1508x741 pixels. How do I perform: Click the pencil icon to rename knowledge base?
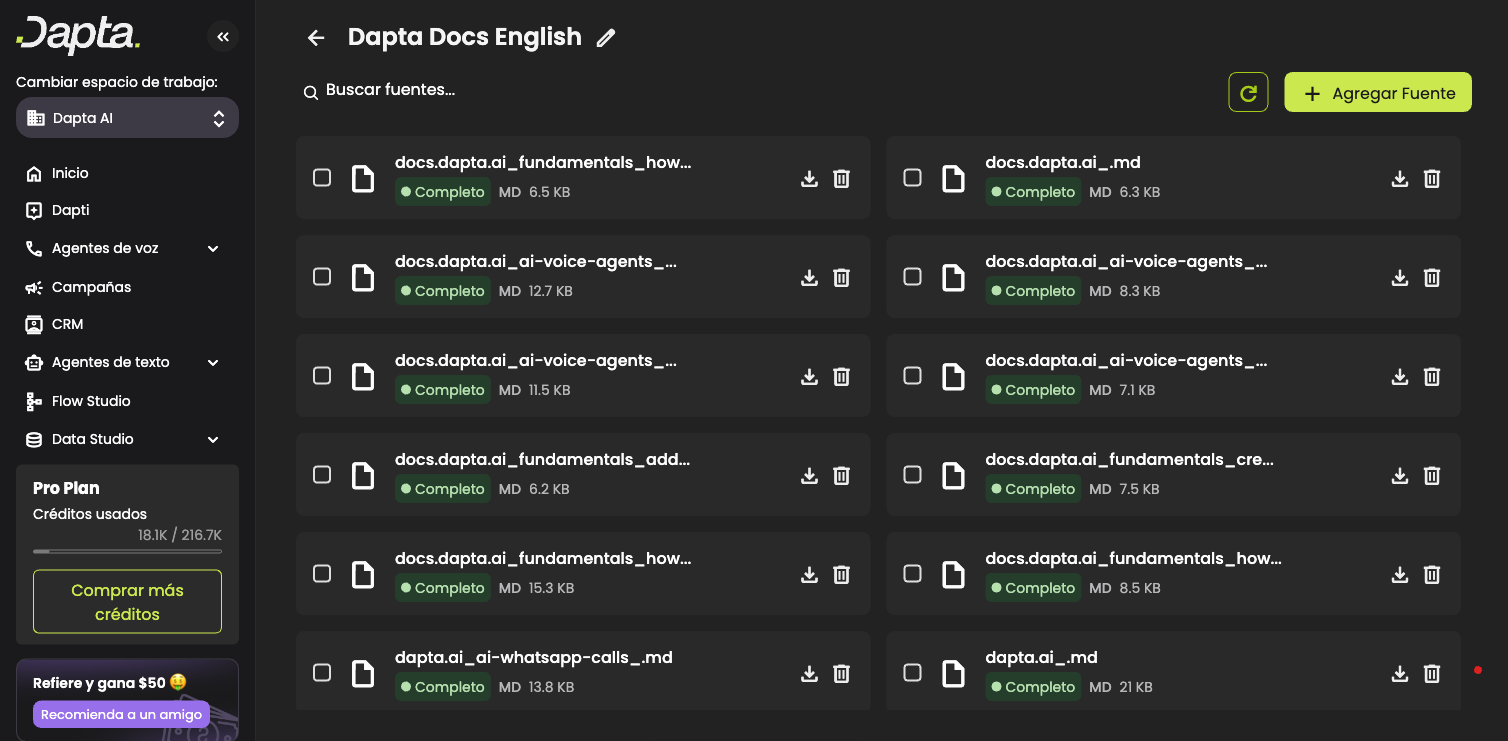coord(605,38)
